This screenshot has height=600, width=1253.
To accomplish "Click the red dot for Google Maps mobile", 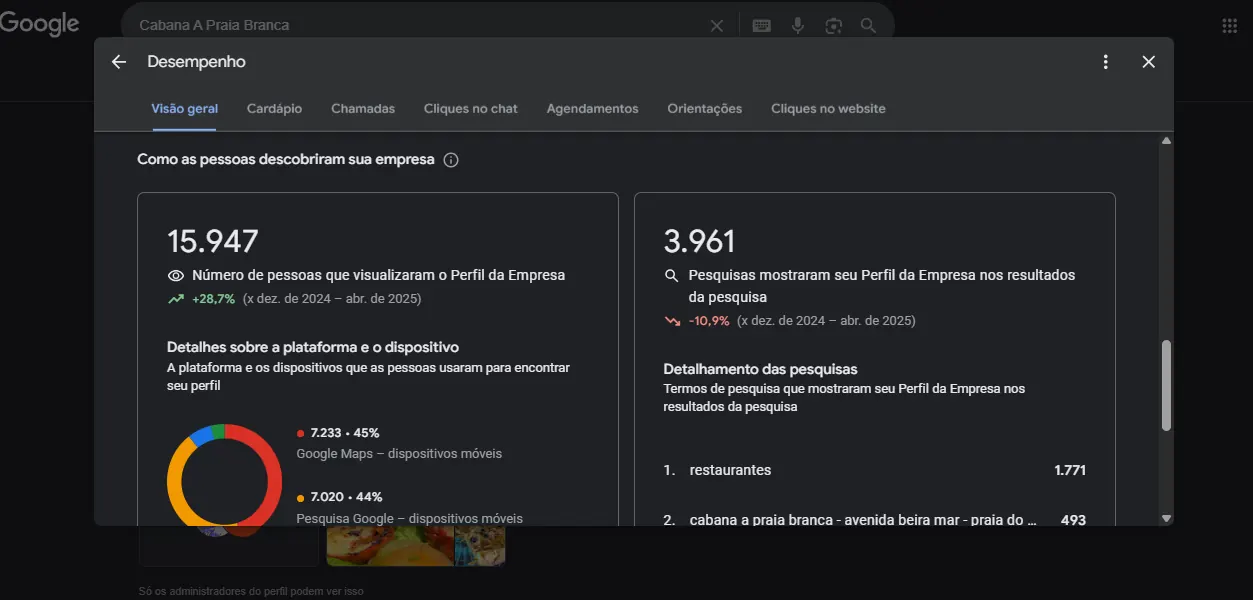I will point(300,433).
